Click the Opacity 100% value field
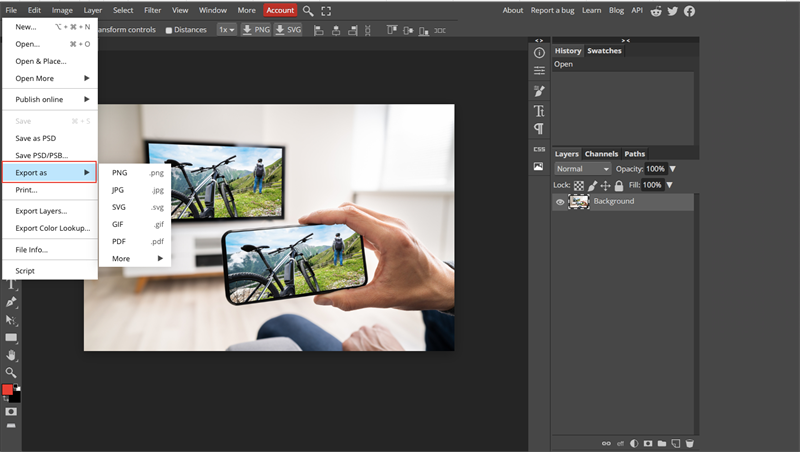 [656, 169]
